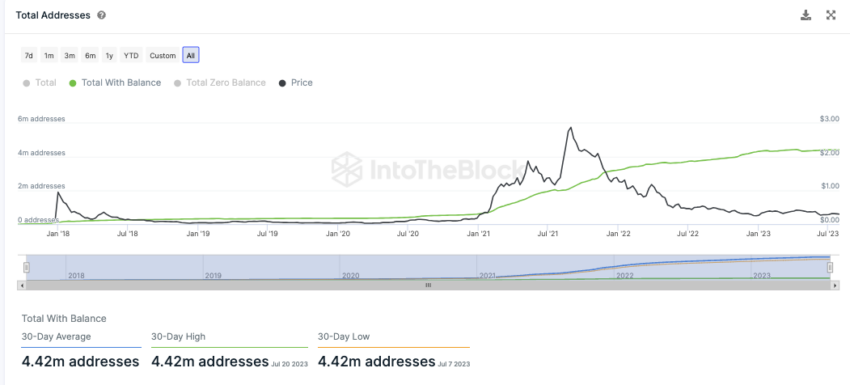This screenshot has width=850, height=385.
Task: Toggle the Total series legend
Action: (40, 83)
